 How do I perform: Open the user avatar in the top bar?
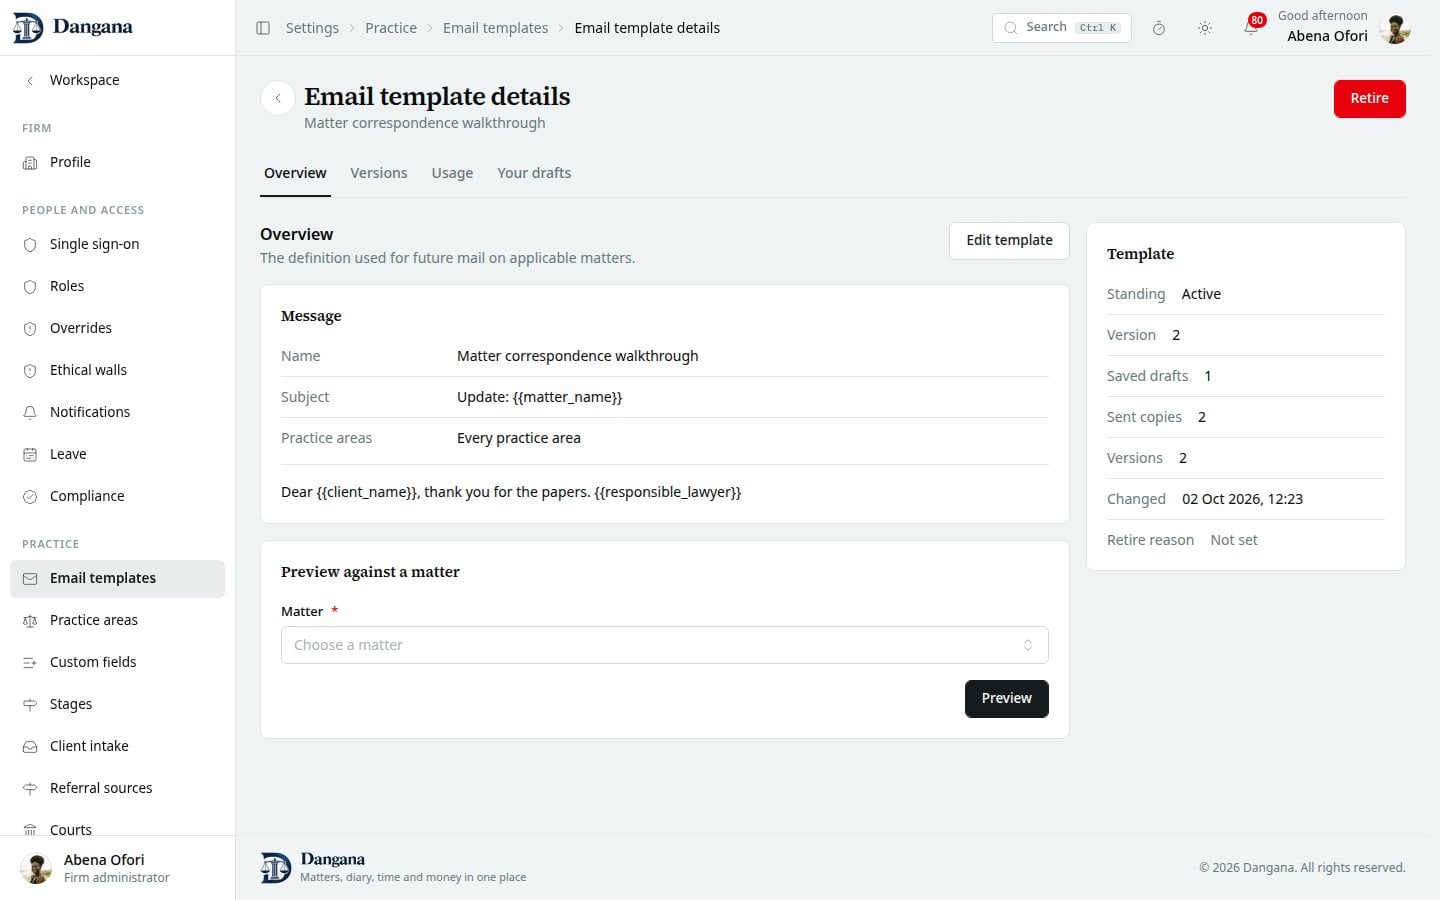coord(1395,28)
